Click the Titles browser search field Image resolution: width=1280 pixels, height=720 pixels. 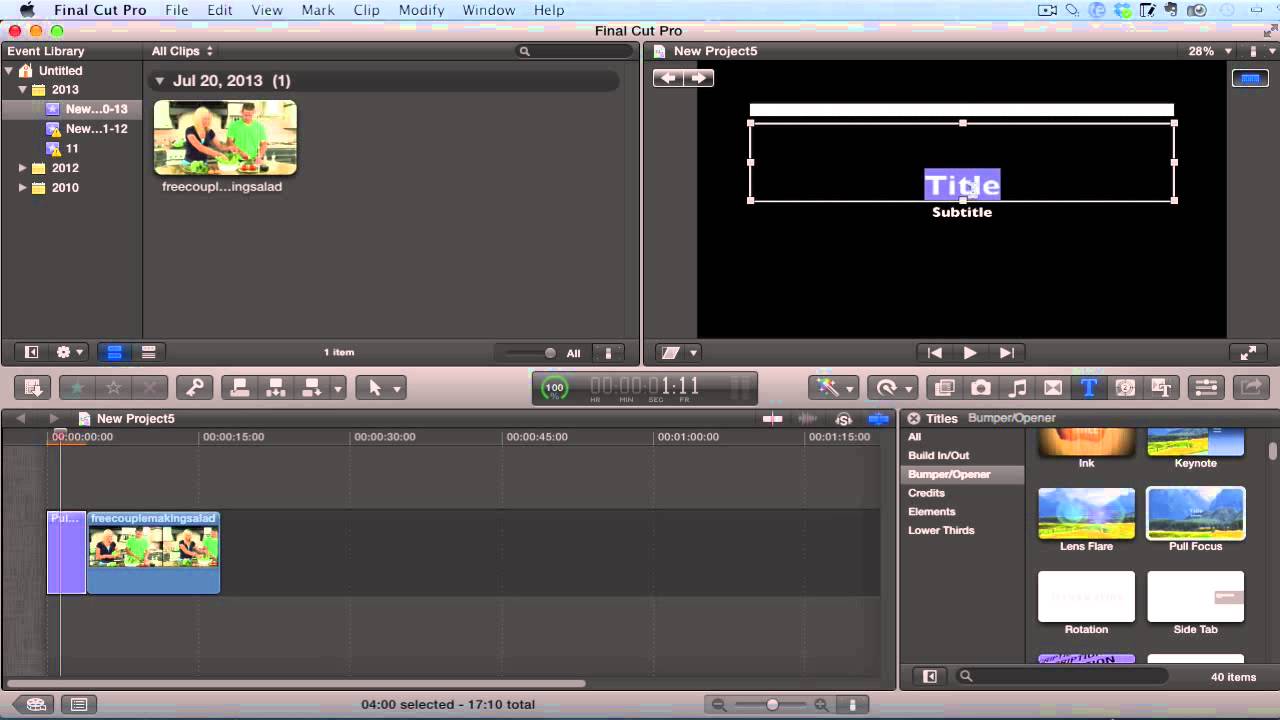tap(1061, 677)
